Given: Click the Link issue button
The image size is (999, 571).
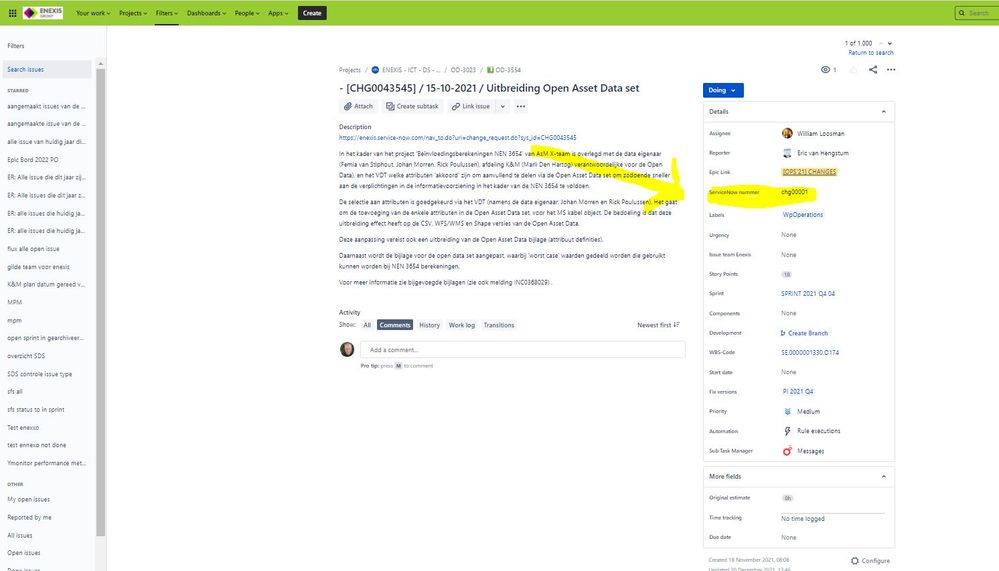Looking at the screenshot, I should click(x=471, y=106).
